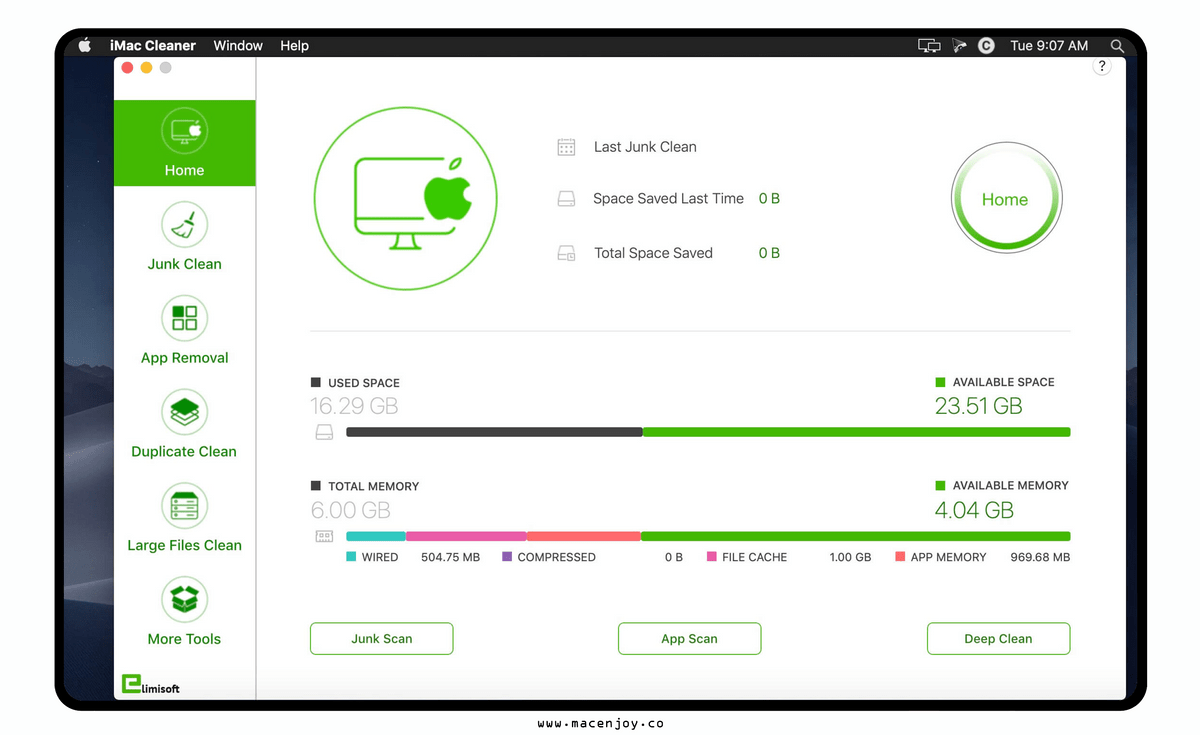Open the Window menu
The width and height of the screenshot is (1200, 735).
[238, 46]
